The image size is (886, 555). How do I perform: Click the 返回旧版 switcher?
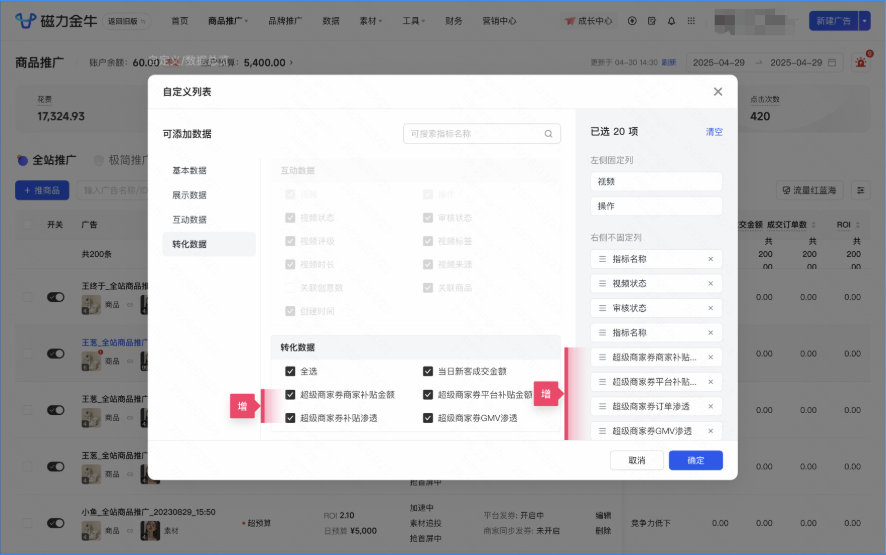[127, 21]
